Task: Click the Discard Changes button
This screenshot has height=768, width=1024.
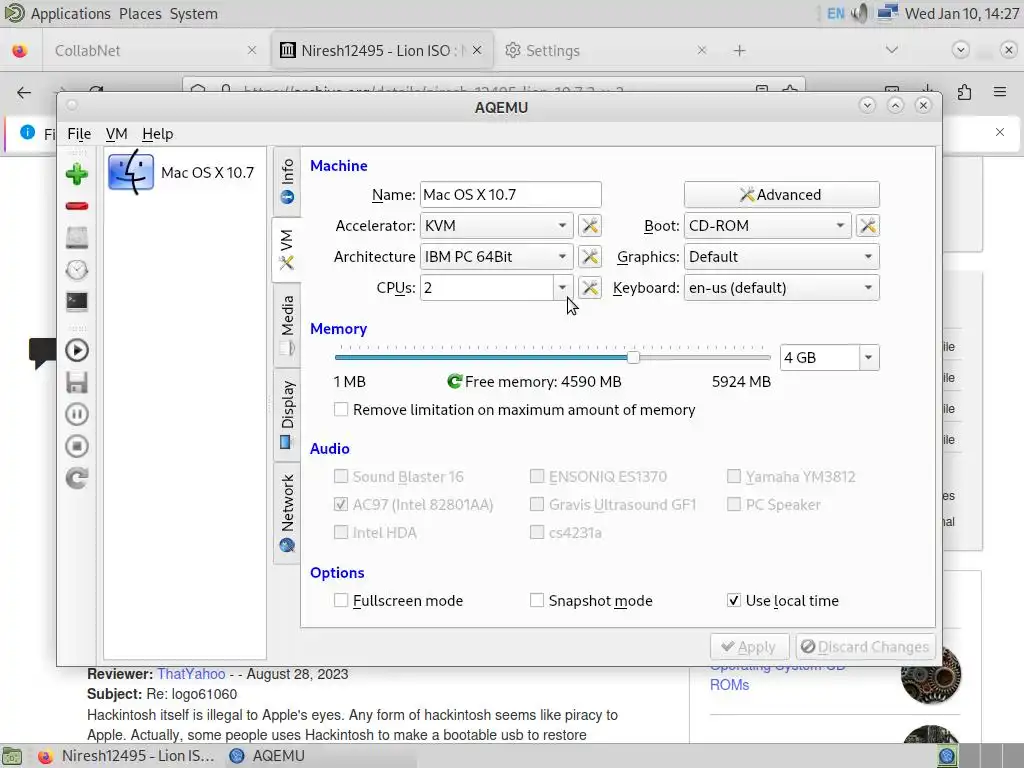Action: click(865, 647)
